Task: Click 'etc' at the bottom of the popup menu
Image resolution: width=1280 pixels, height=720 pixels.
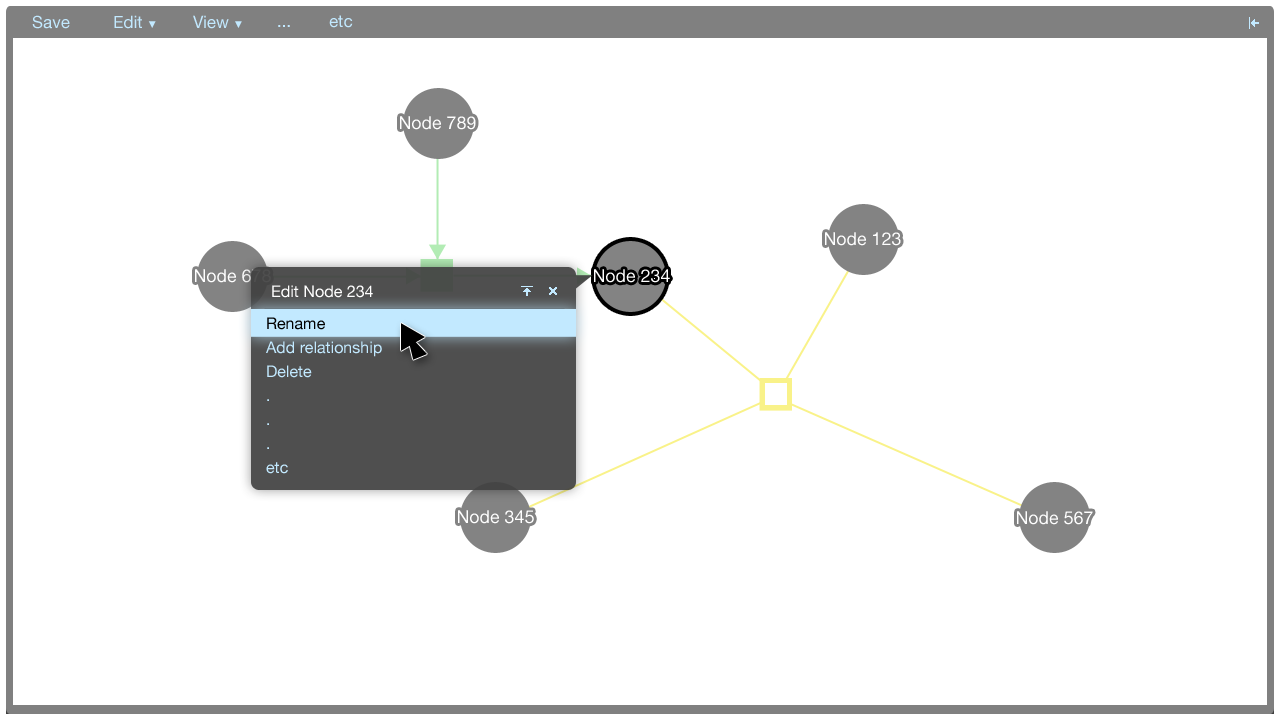Action: coord(277,468)
